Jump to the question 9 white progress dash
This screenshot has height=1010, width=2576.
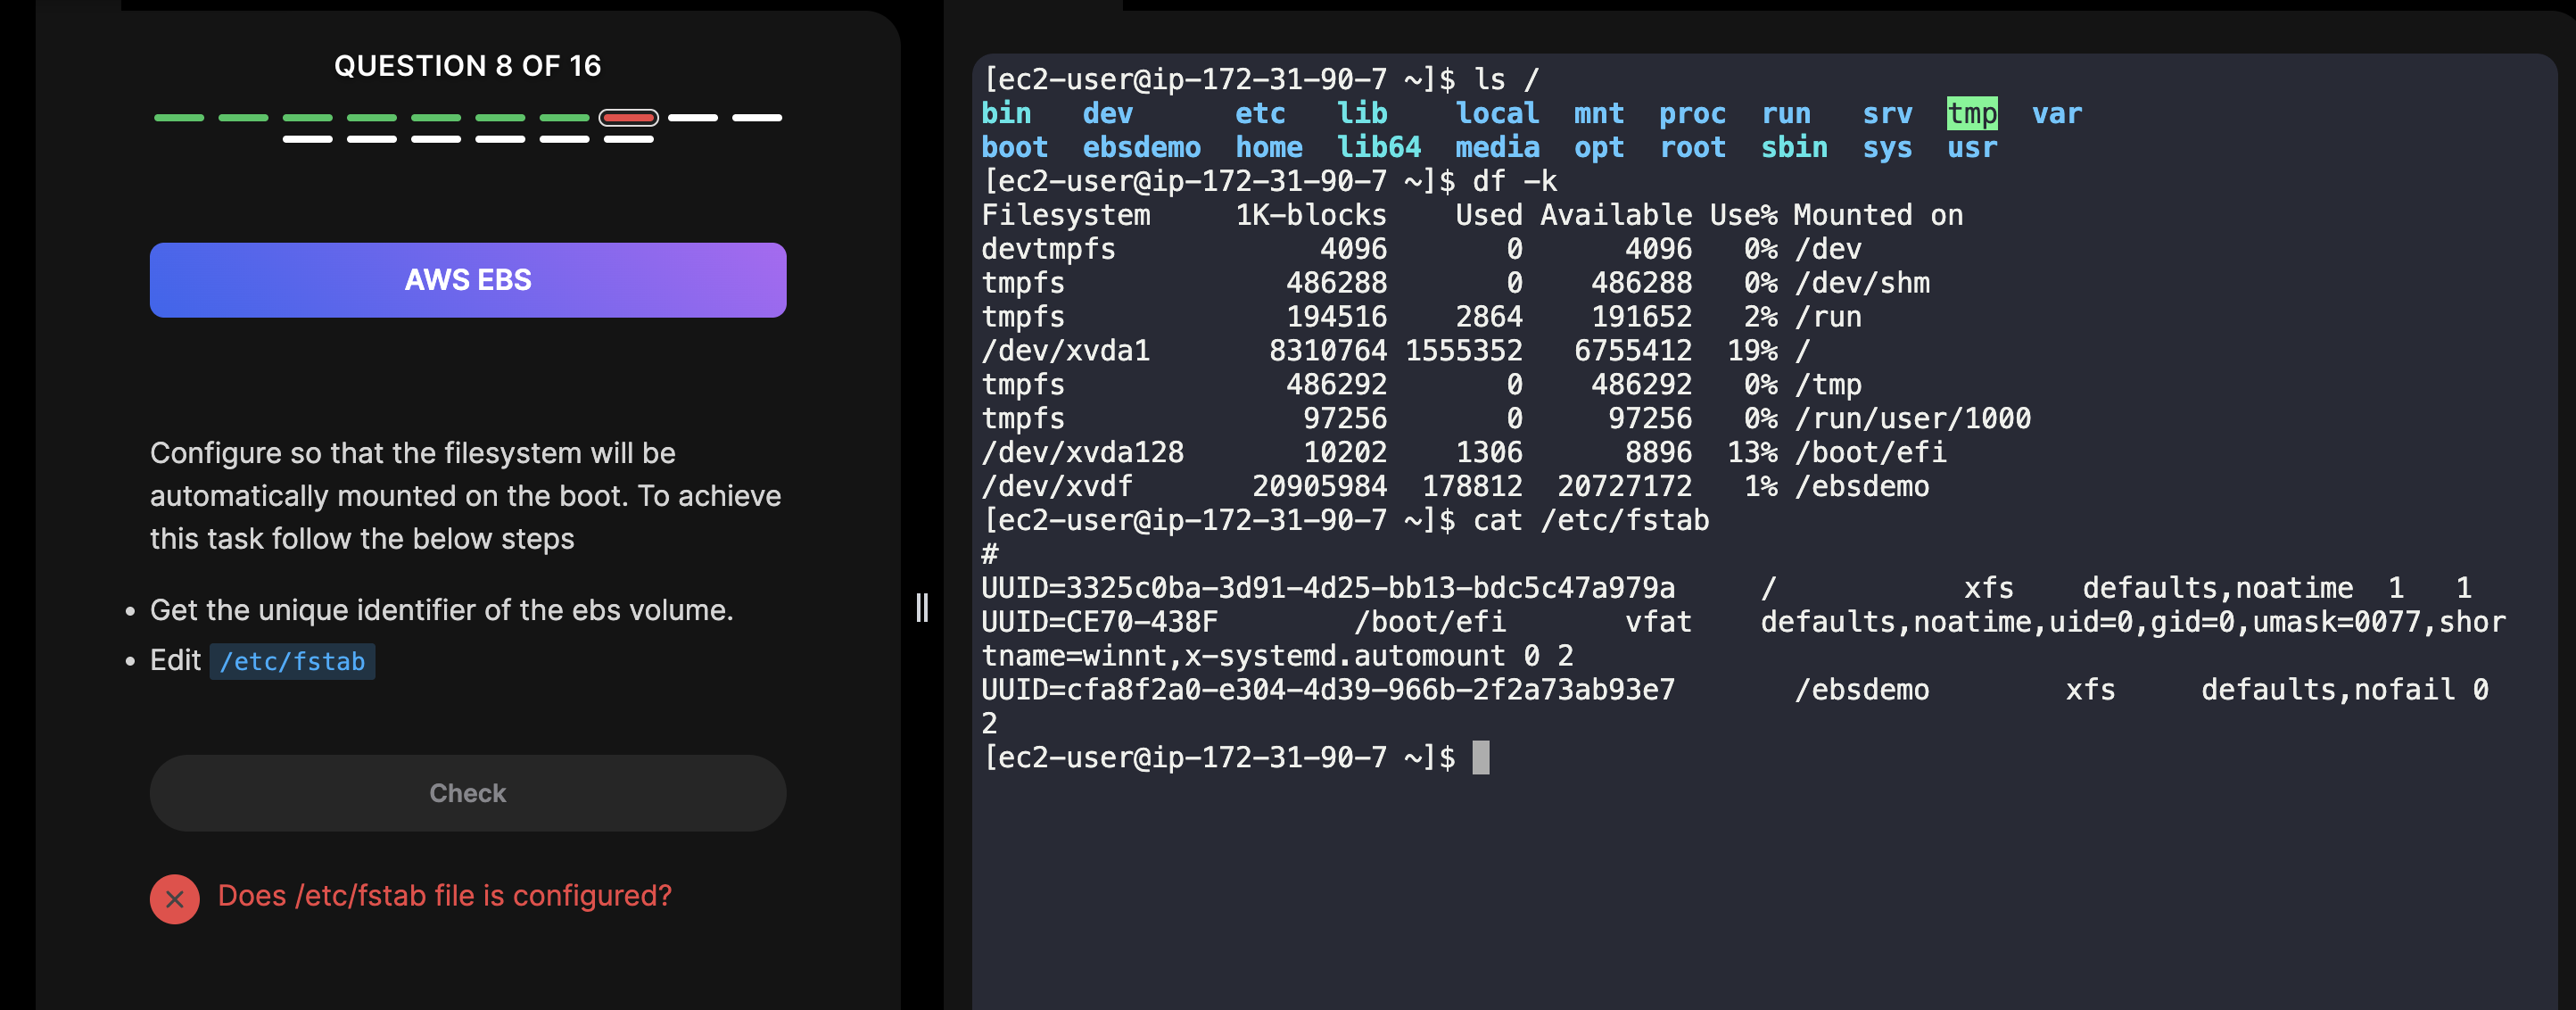pyautogui.click(x=692, y=118)
